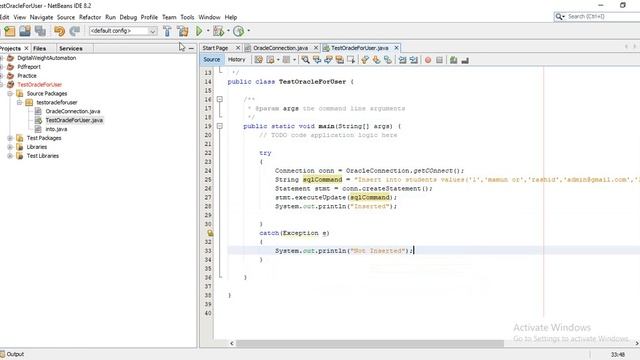Click Find Previous Occurrence icon

[317, 60]
